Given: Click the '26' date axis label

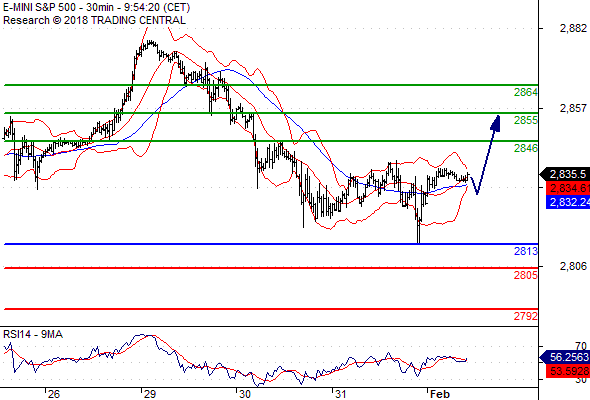Looking at the screenshot, I should tap(53, 394).
